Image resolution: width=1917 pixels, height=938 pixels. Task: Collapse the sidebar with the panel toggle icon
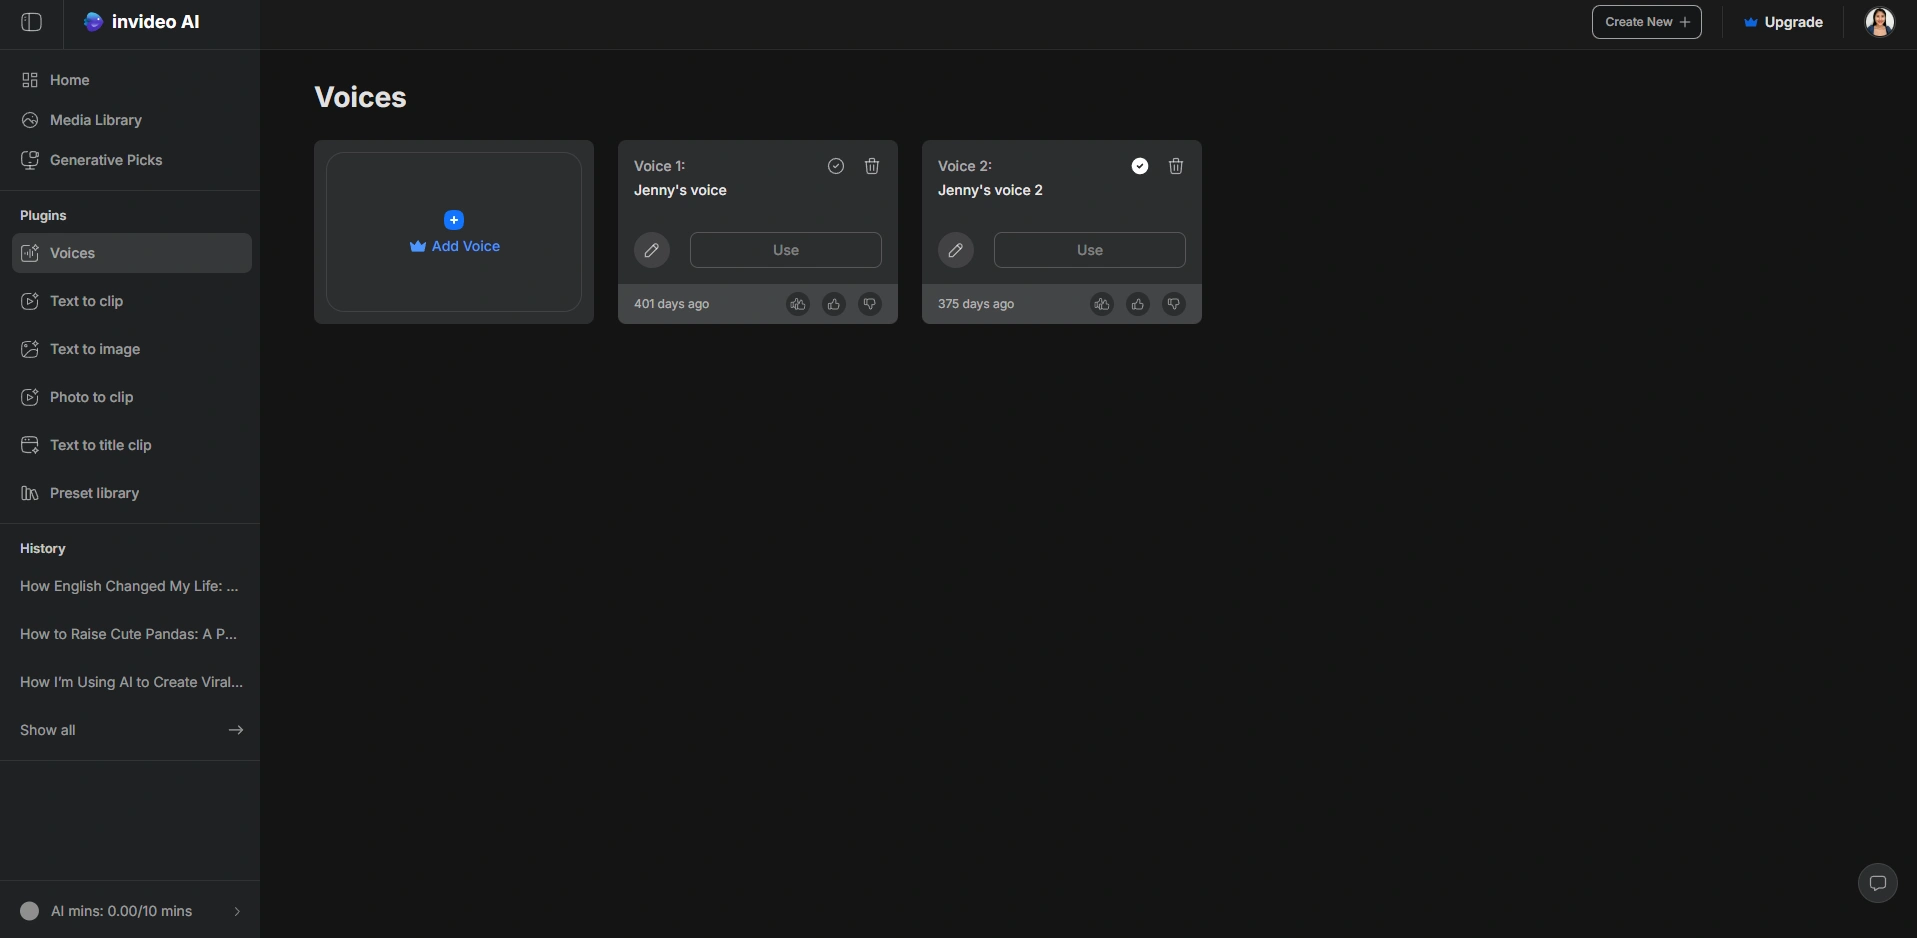[31, 22]
